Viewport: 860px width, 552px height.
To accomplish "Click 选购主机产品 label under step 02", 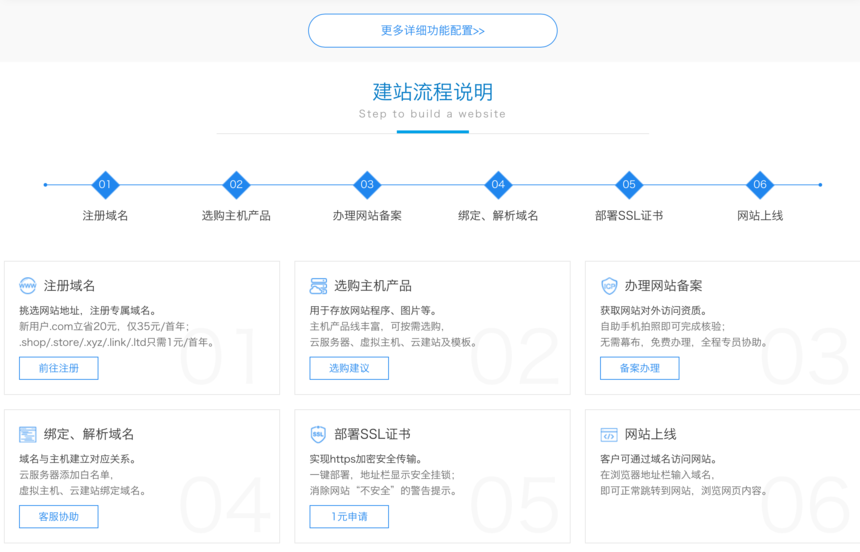I will coord(236,216).
